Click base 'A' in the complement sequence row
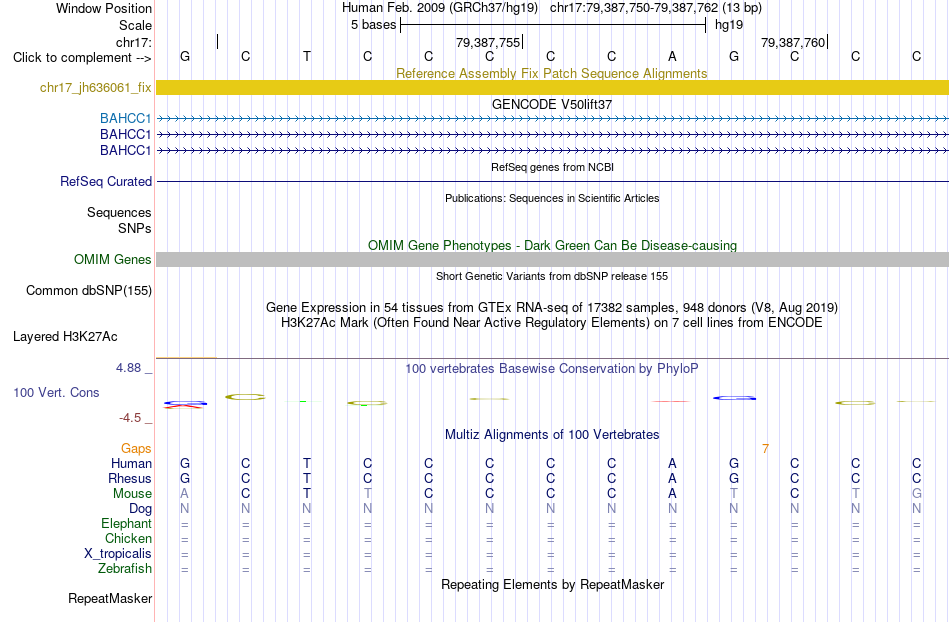The width and height of the screenshot is (950, 622). click(x=672, y=56)
